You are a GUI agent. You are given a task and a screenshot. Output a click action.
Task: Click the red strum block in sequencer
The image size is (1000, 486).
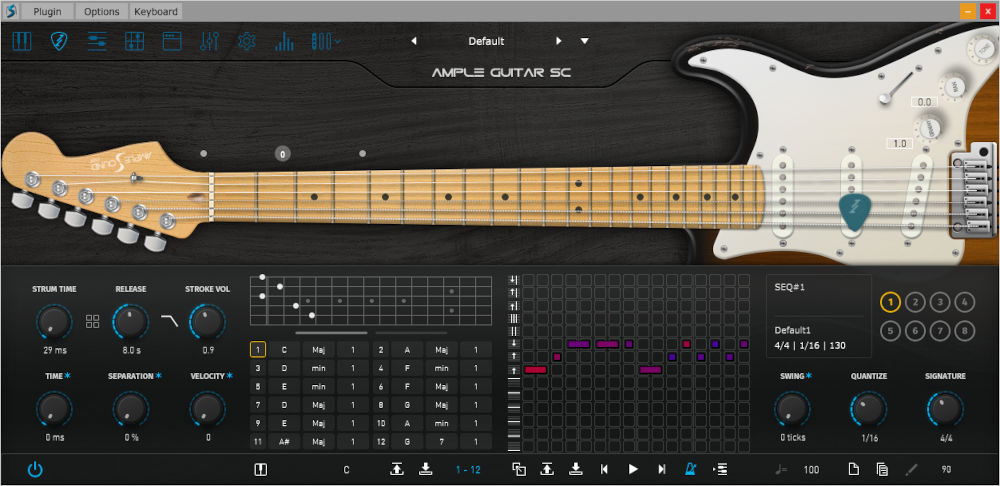pos(536,370)
